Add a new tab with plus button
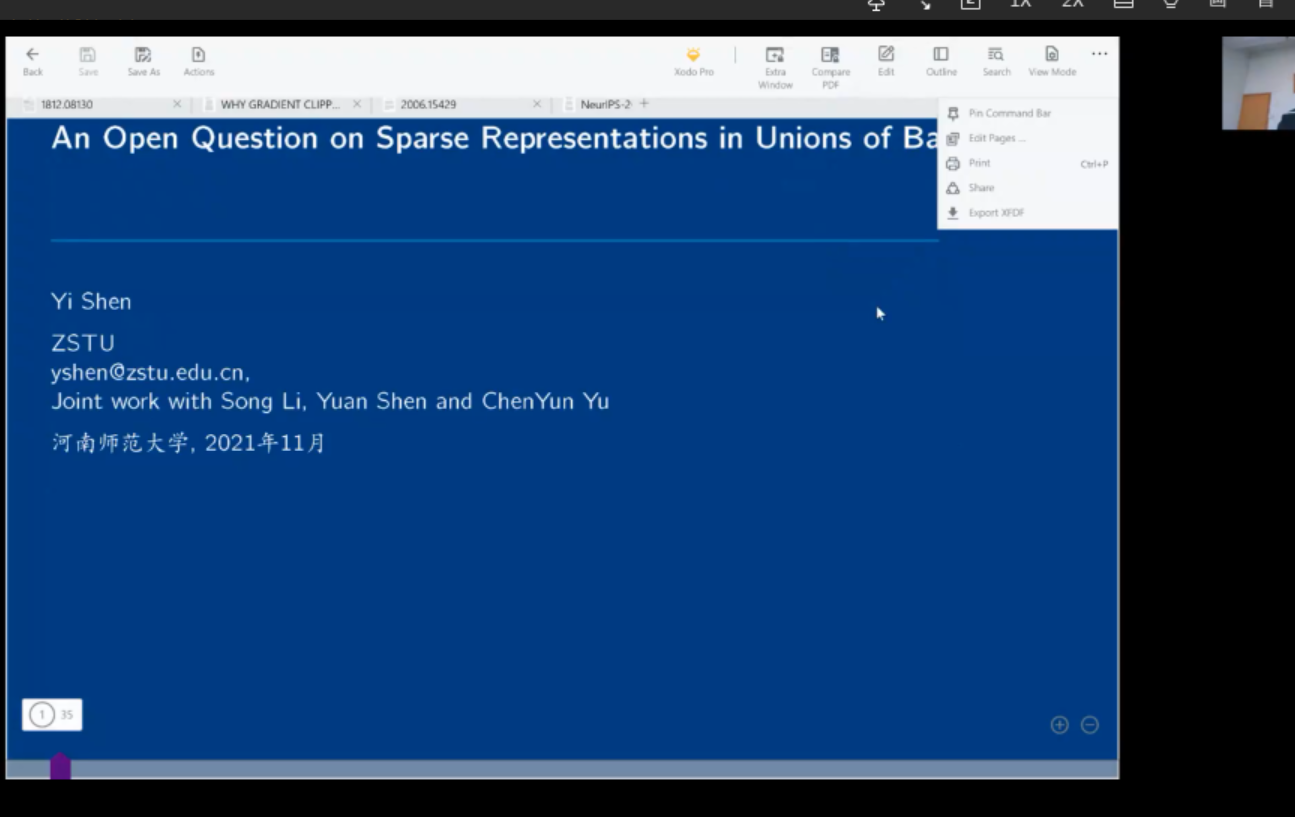Image resolution: width=1295 pixels, height=817 pixels. tap(644, 104)
